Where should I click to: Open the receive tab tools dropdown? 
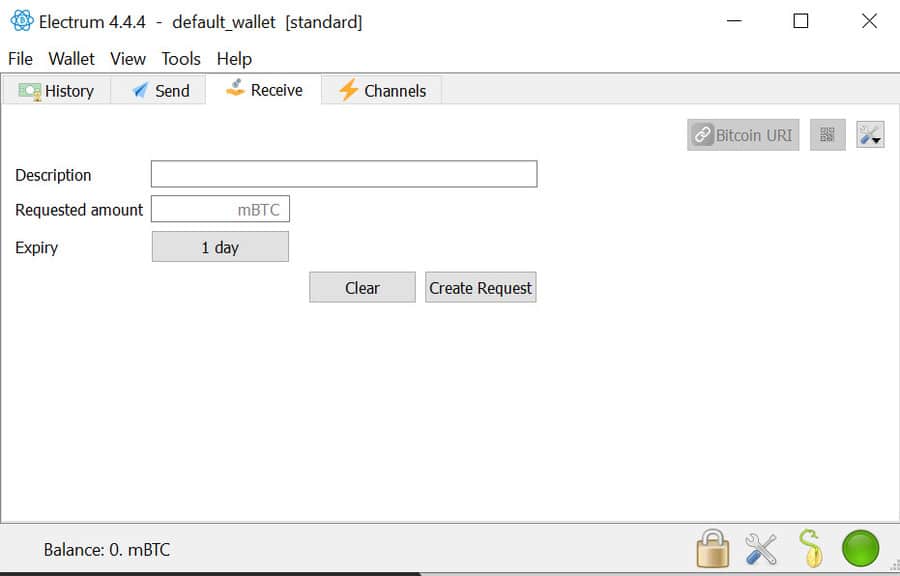pyautogui.click(x=870, y=135)
